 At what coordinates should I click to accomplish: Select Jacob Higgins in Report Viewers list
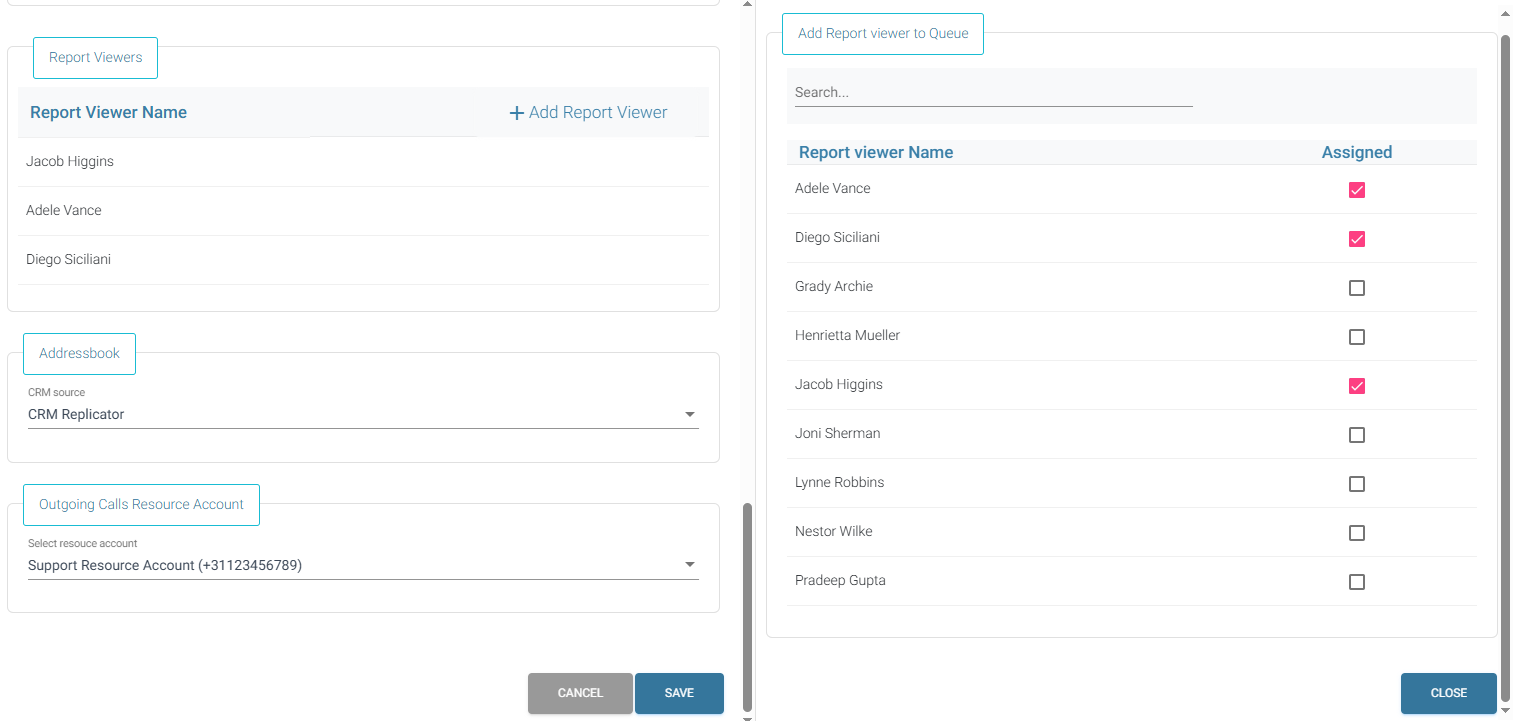tap(70, 161)
